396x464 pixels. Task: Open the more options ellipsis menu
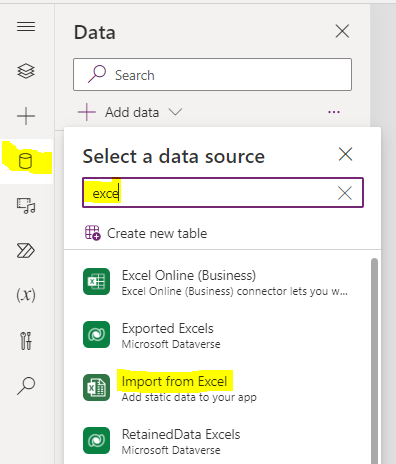point(334,112)
